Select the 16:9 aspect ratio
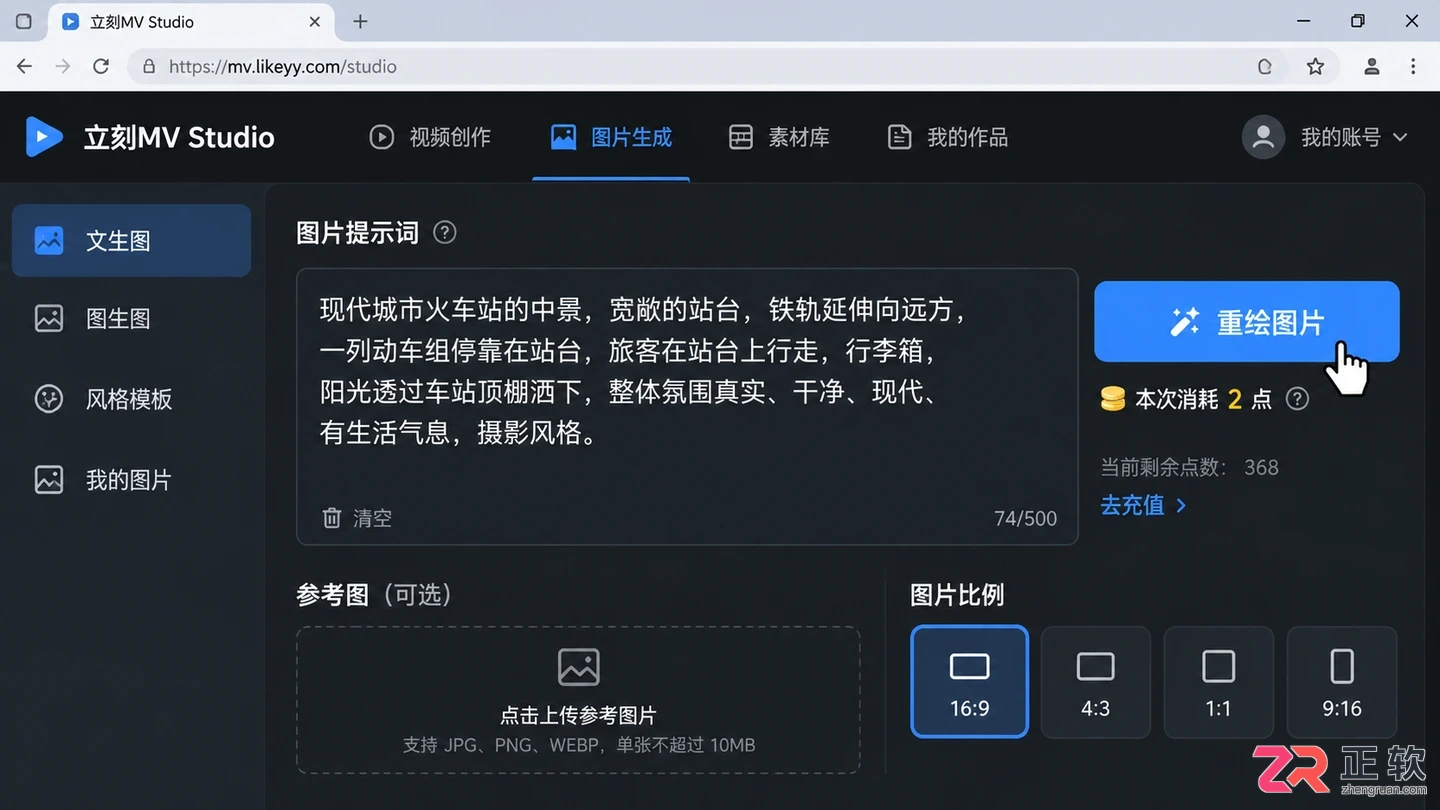 (x=969, y=681)
